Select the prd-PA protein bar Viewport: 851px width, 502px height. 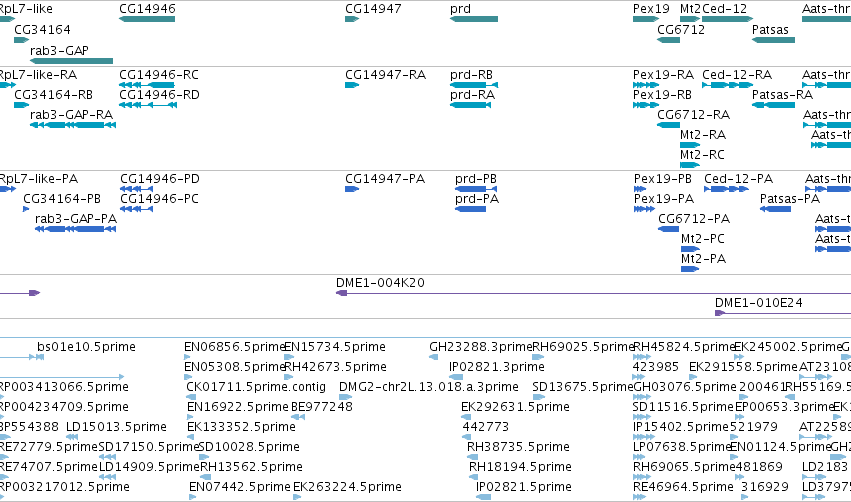(470, 209)
